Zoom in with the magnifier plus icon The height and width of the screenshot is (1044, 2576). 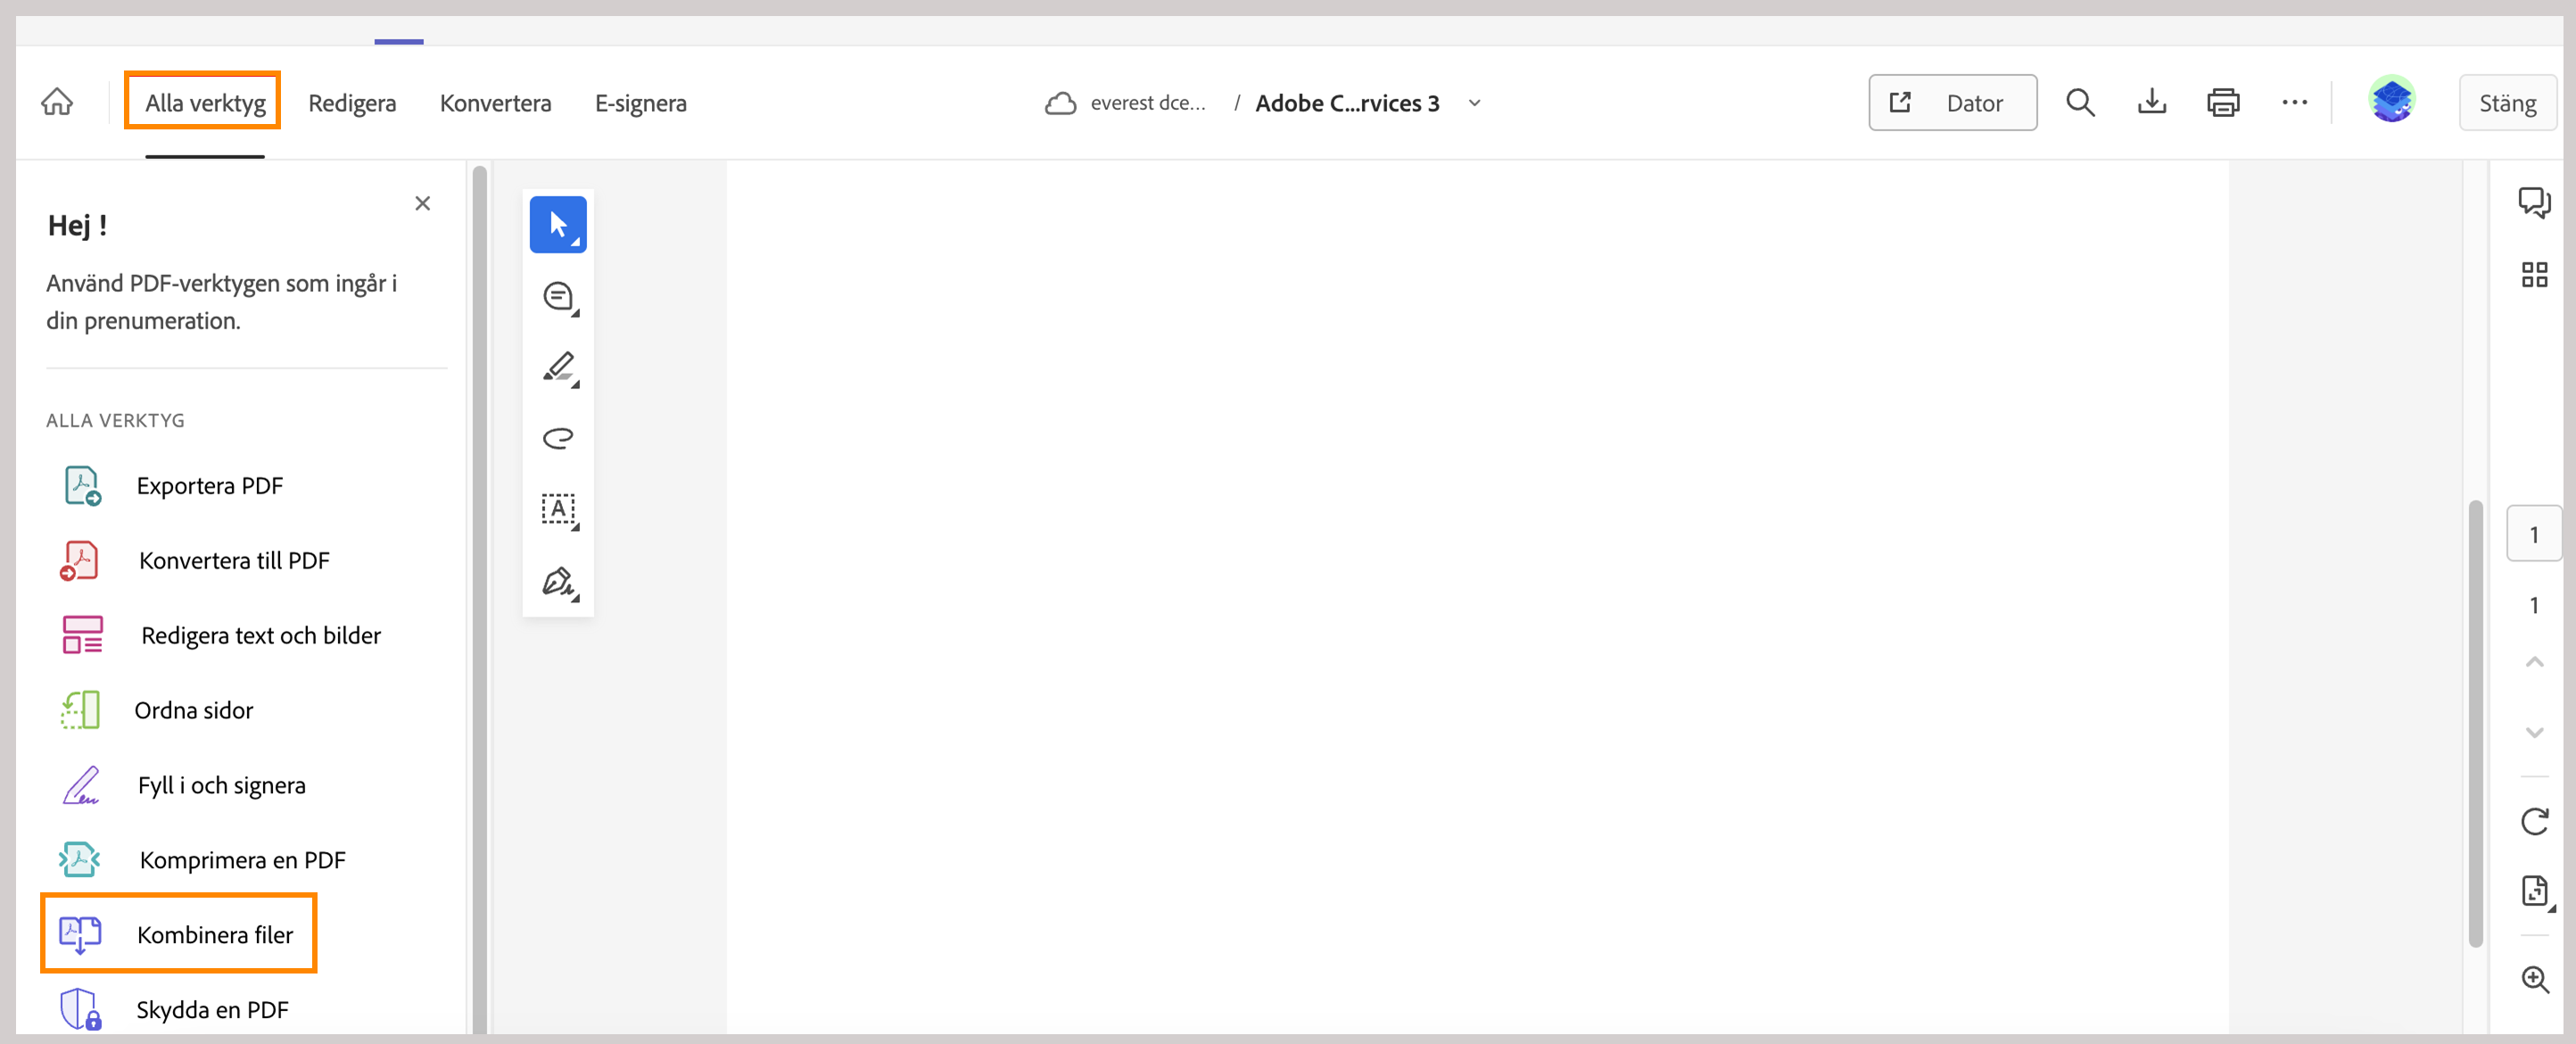pos(2534,979)
